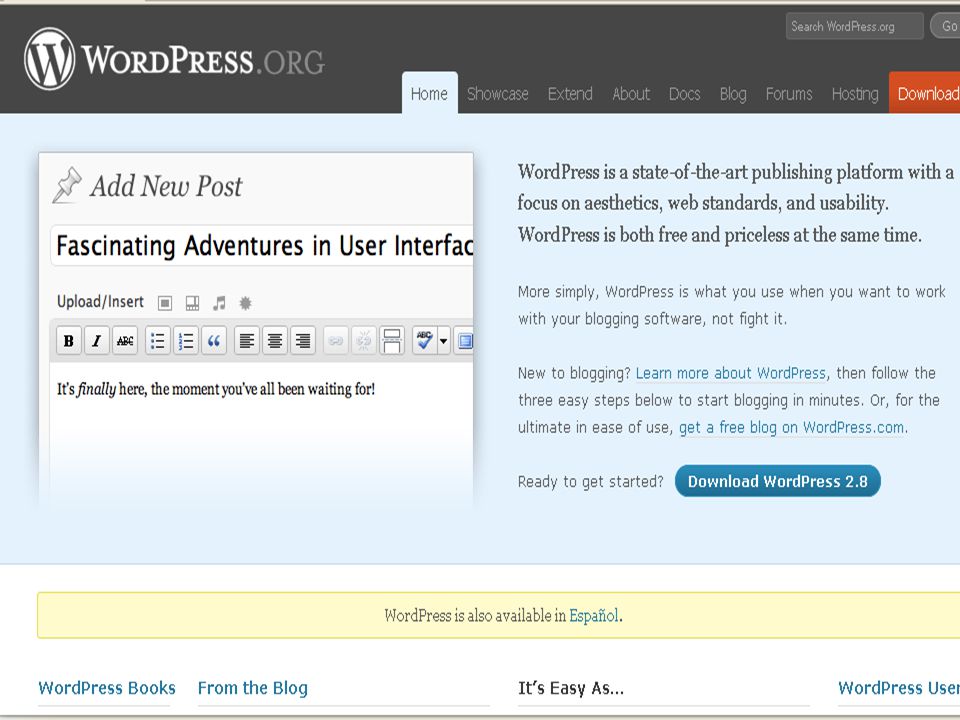Click the Add Audio music note icon

point(219,302)
